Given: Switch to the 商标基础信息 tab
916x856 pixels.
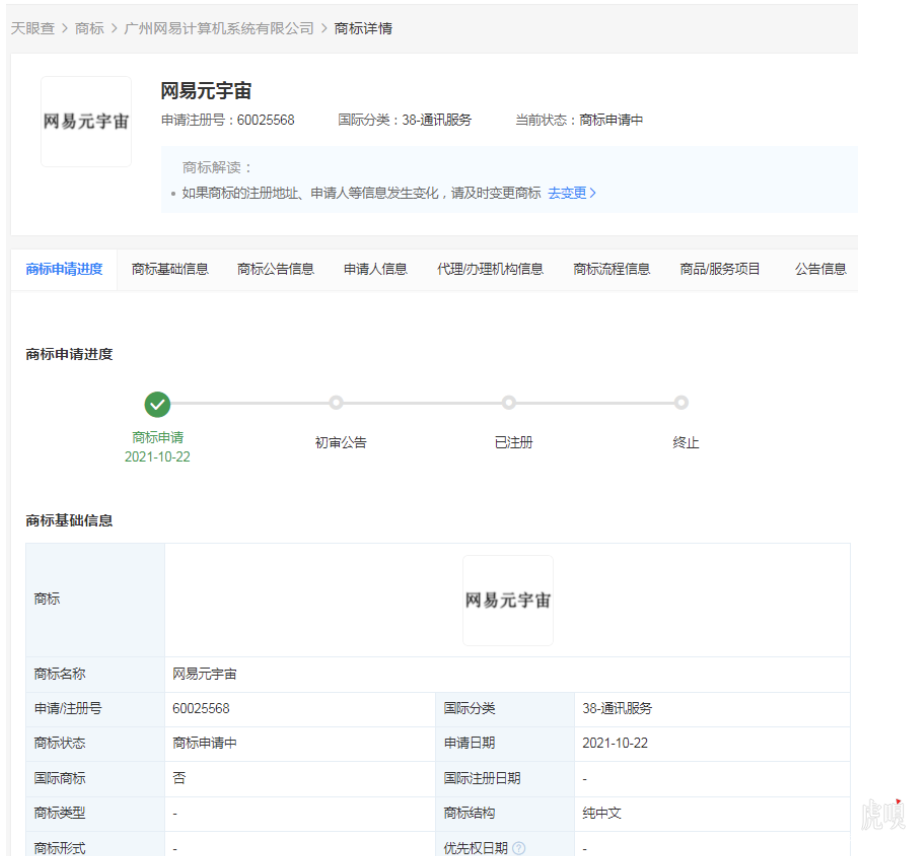Looking at the screenshot, I should (170, 269).
